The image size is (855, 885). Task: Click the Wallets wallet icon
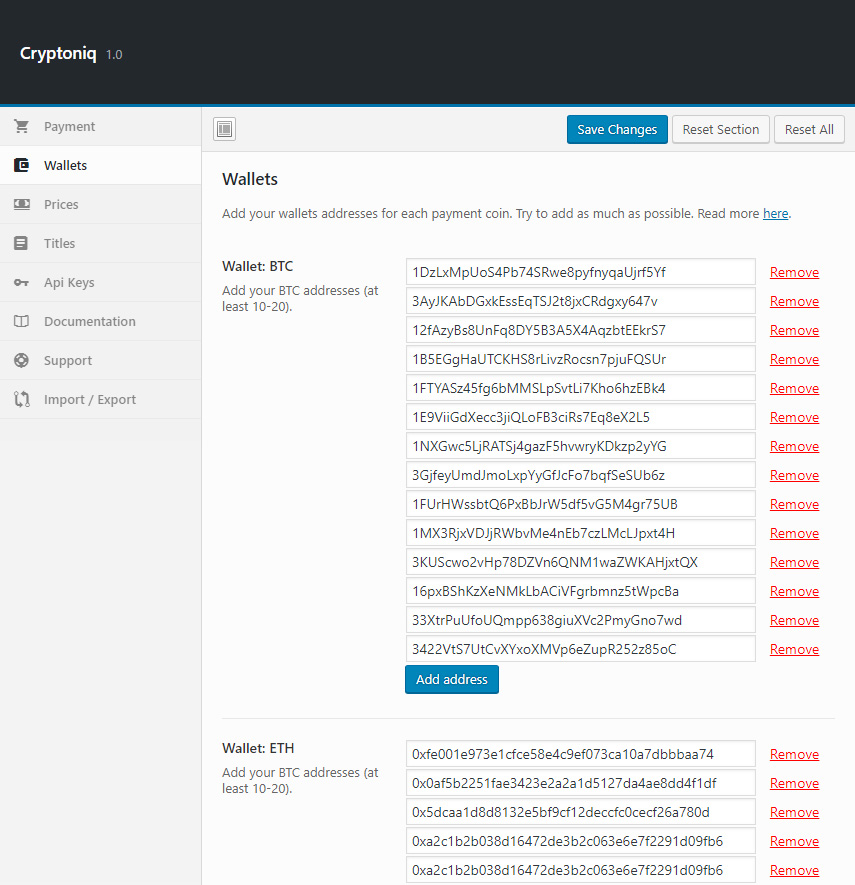(x=21, y=166)
